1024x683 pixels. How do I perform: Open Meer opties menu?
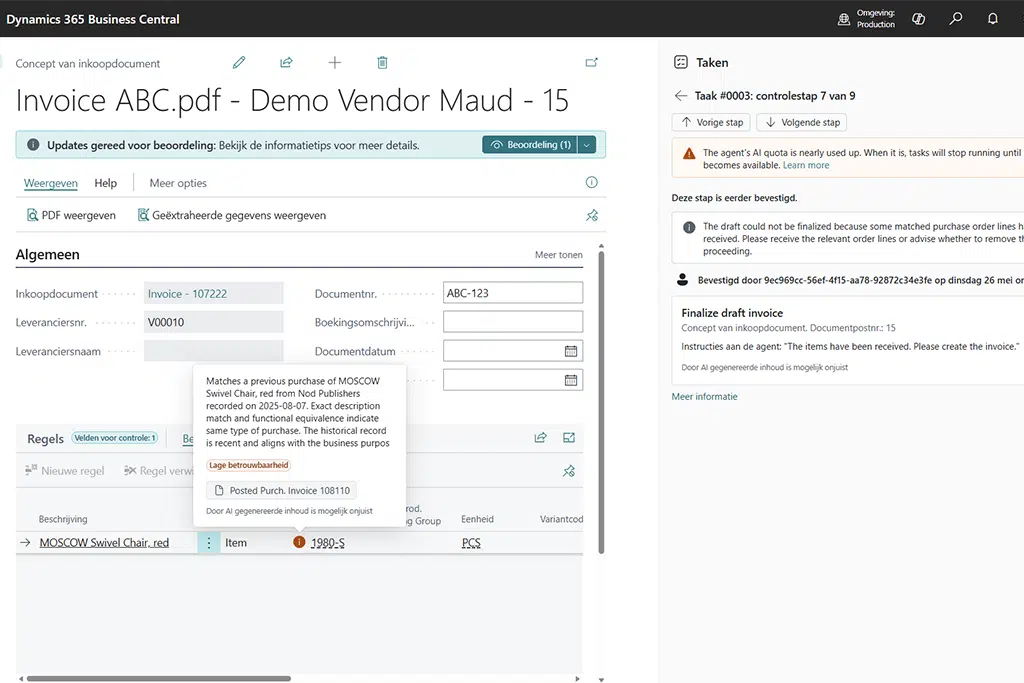pos(178,183)
